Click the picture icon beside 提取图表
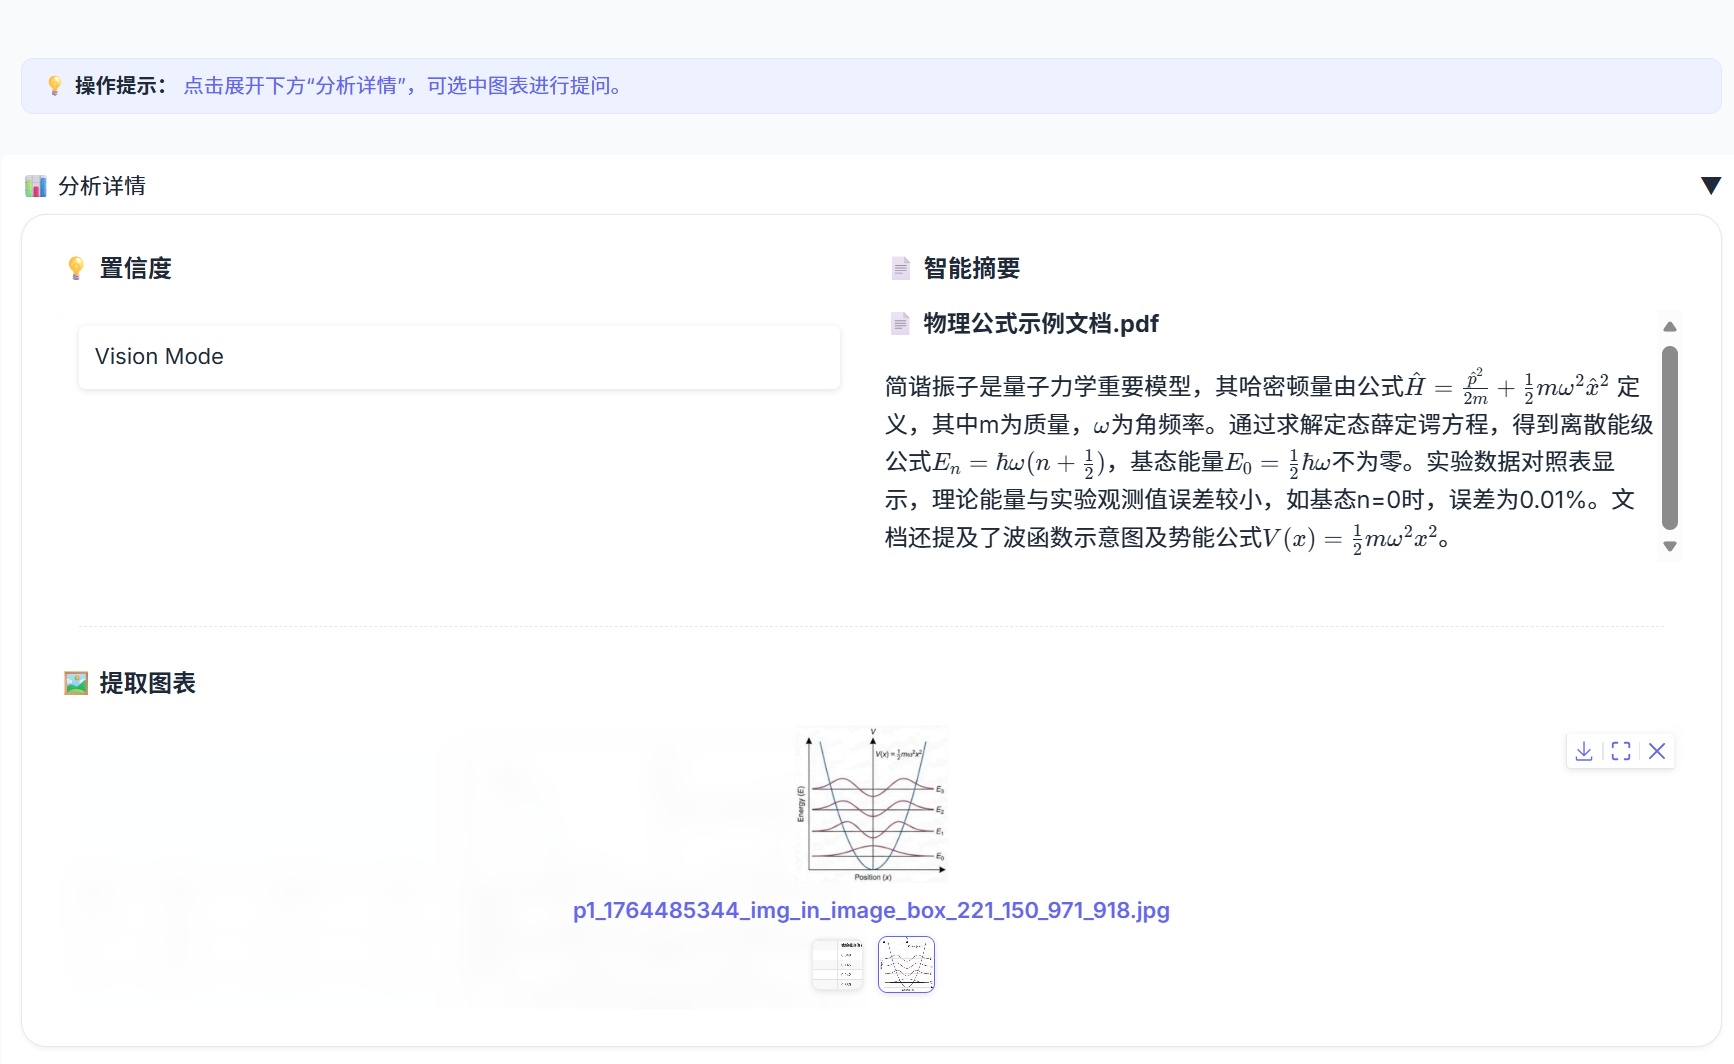1734x1064 pixels. [x=75, y=683]
